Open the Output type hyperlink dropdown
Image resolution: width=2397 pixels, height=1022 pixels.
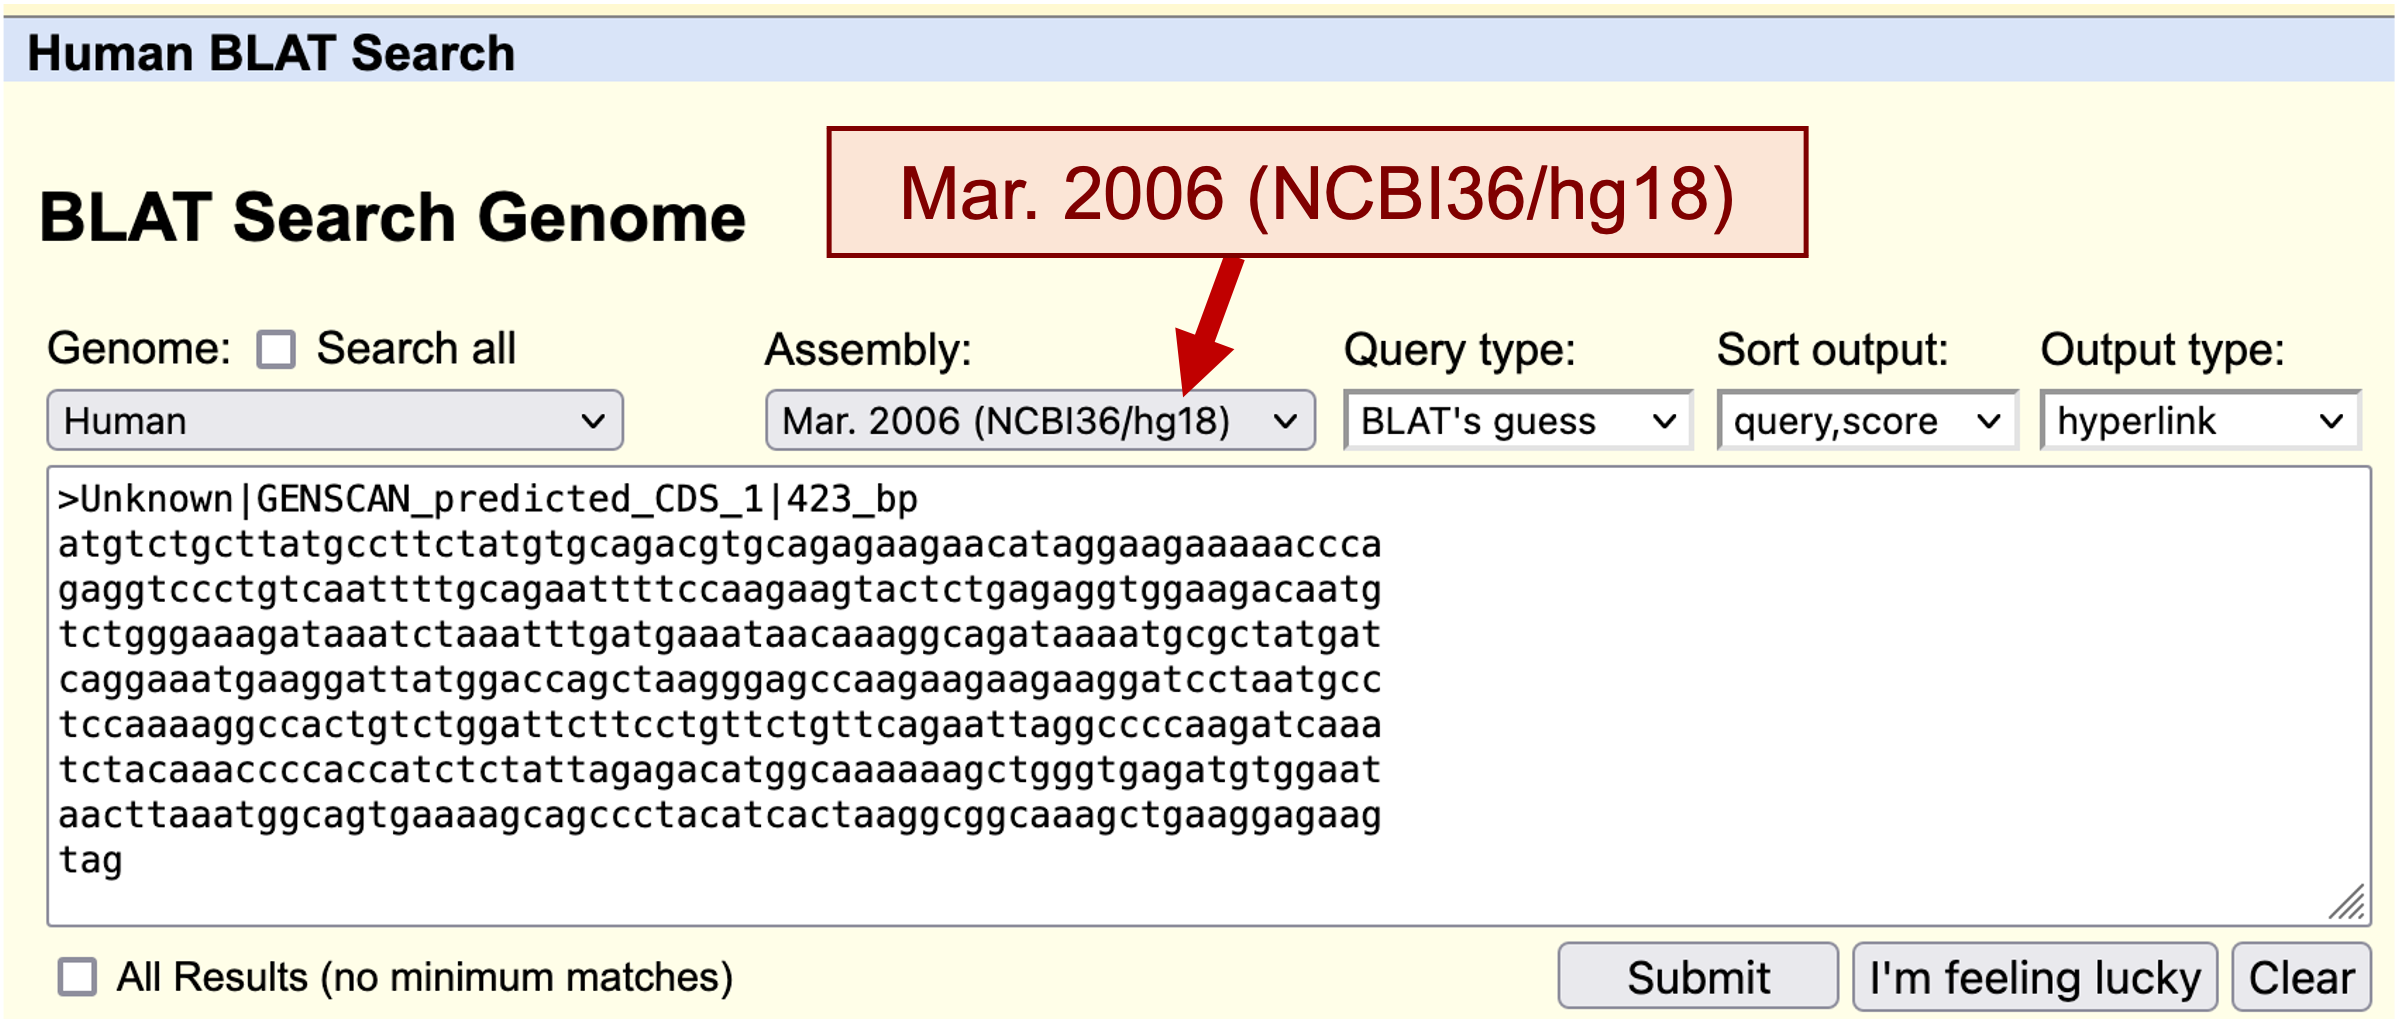(2200, 420)
